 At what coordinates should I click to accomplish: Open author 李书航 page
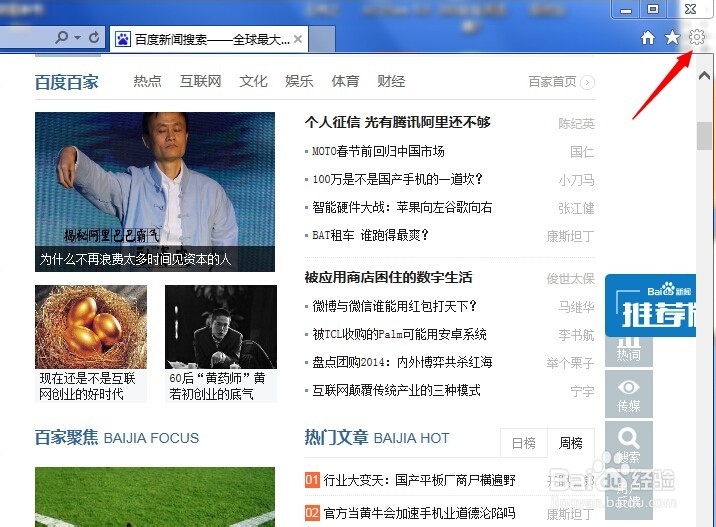576,336
